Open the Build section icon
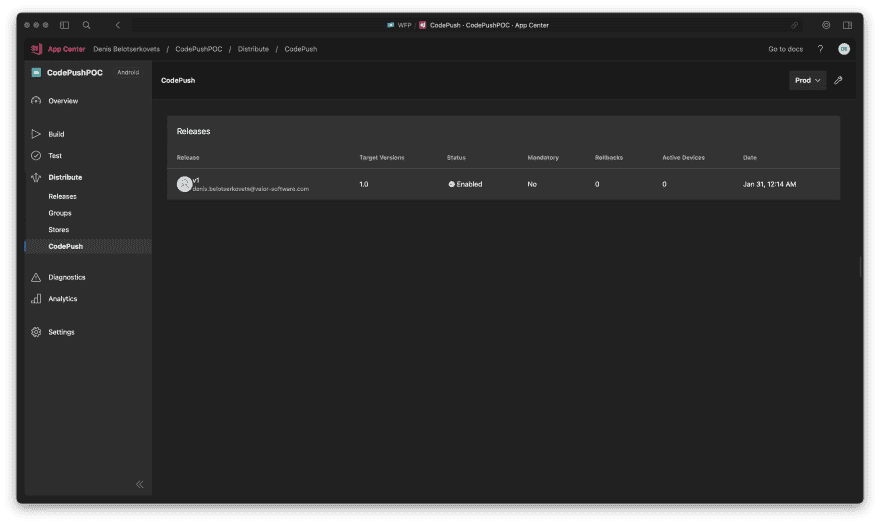 coord(36,134)
